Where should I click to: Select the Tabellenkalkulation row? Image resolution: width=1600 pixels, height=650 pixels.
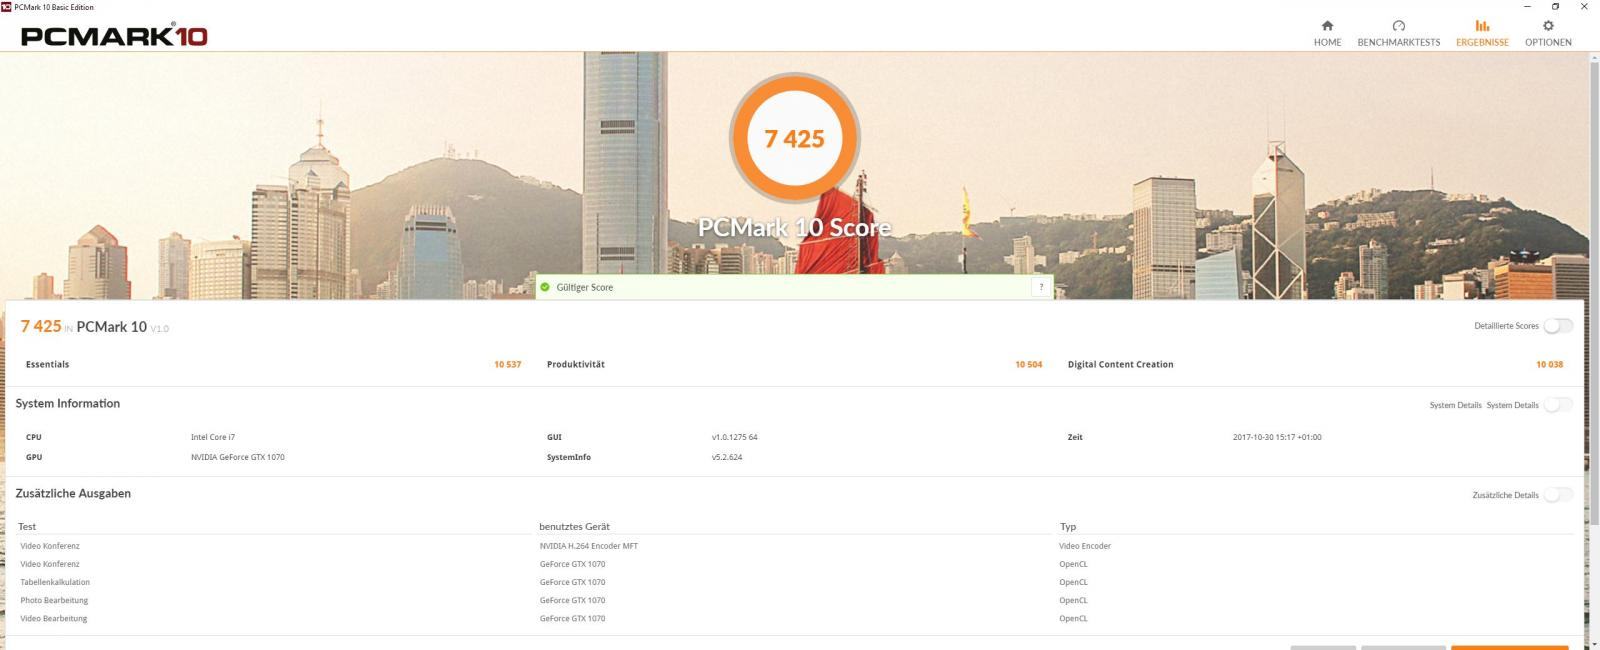click(795, 582)
